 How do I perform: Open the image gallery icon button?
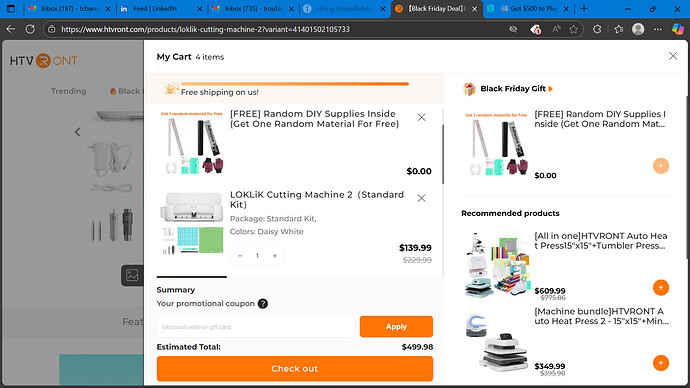pos(132,275)
